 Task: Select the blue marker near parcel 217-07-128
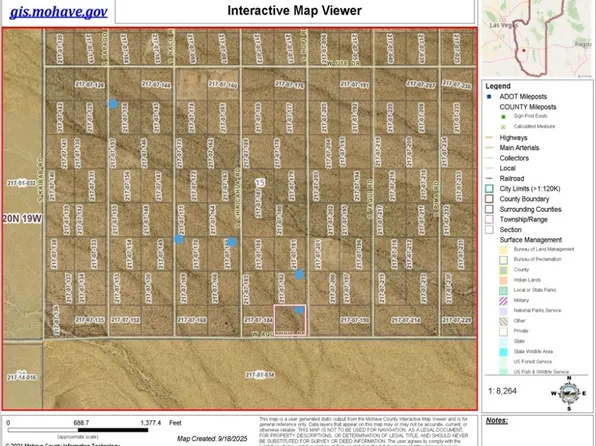[x=113, y=104]
